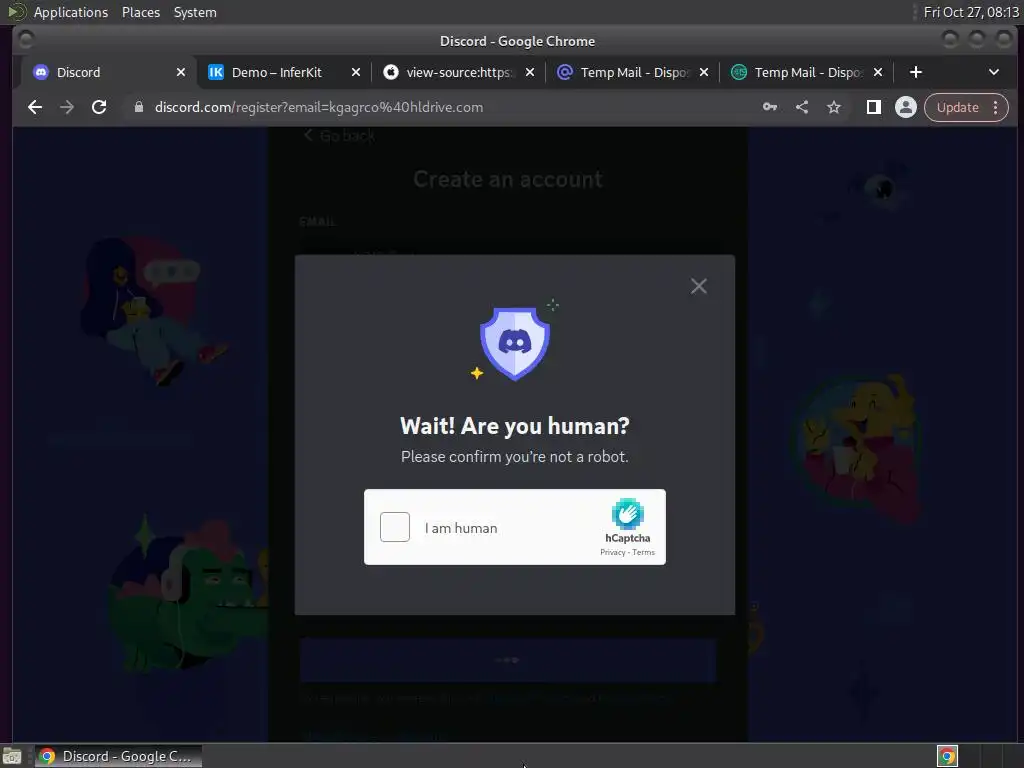The width and height of the screenshot is (1024, 768).
Task: Go forward in browser history
Action: 67,107
